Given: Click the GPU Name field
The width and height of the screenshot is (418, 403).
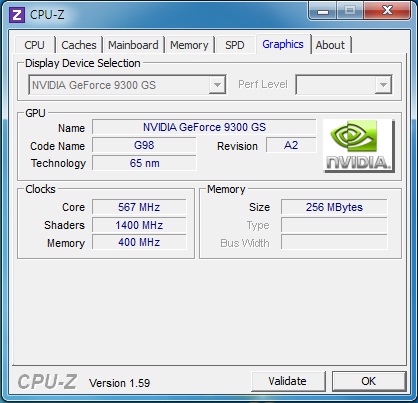Looking at the screenshot, I should point(204,127).
